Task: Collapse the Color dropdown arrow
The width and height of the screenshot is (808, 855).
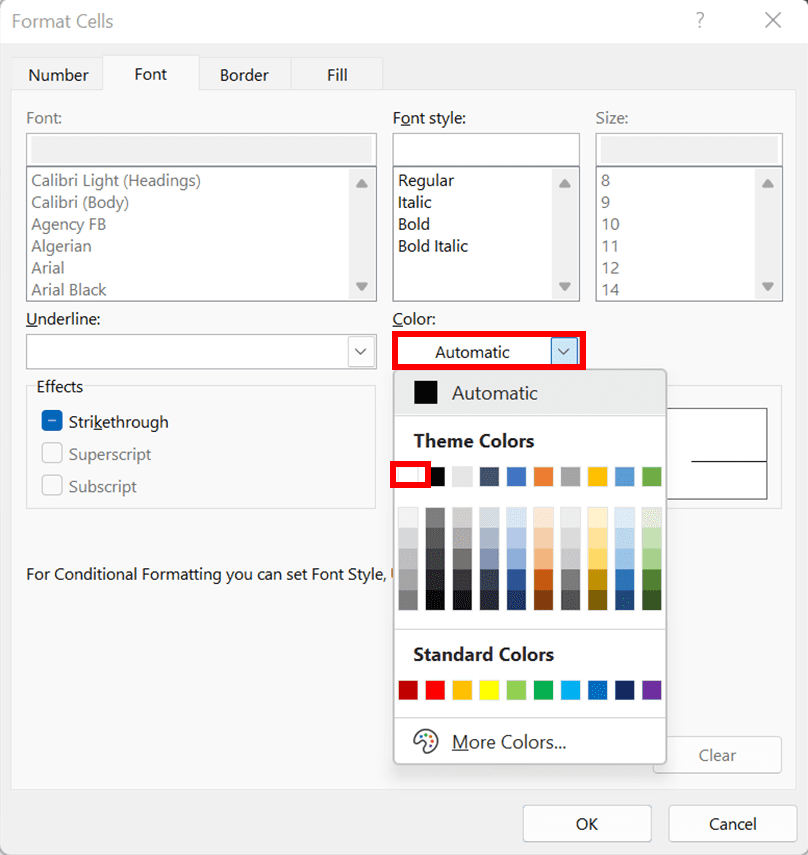Action: tap(564, 352)
